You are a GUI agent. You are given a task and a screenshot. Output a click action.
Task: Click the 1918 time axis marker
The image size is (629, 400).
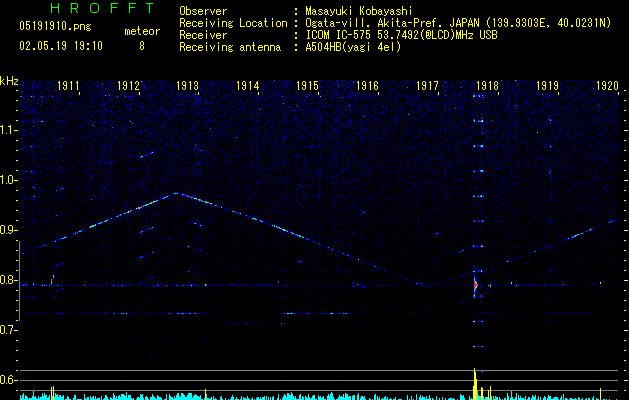[487, 86]
